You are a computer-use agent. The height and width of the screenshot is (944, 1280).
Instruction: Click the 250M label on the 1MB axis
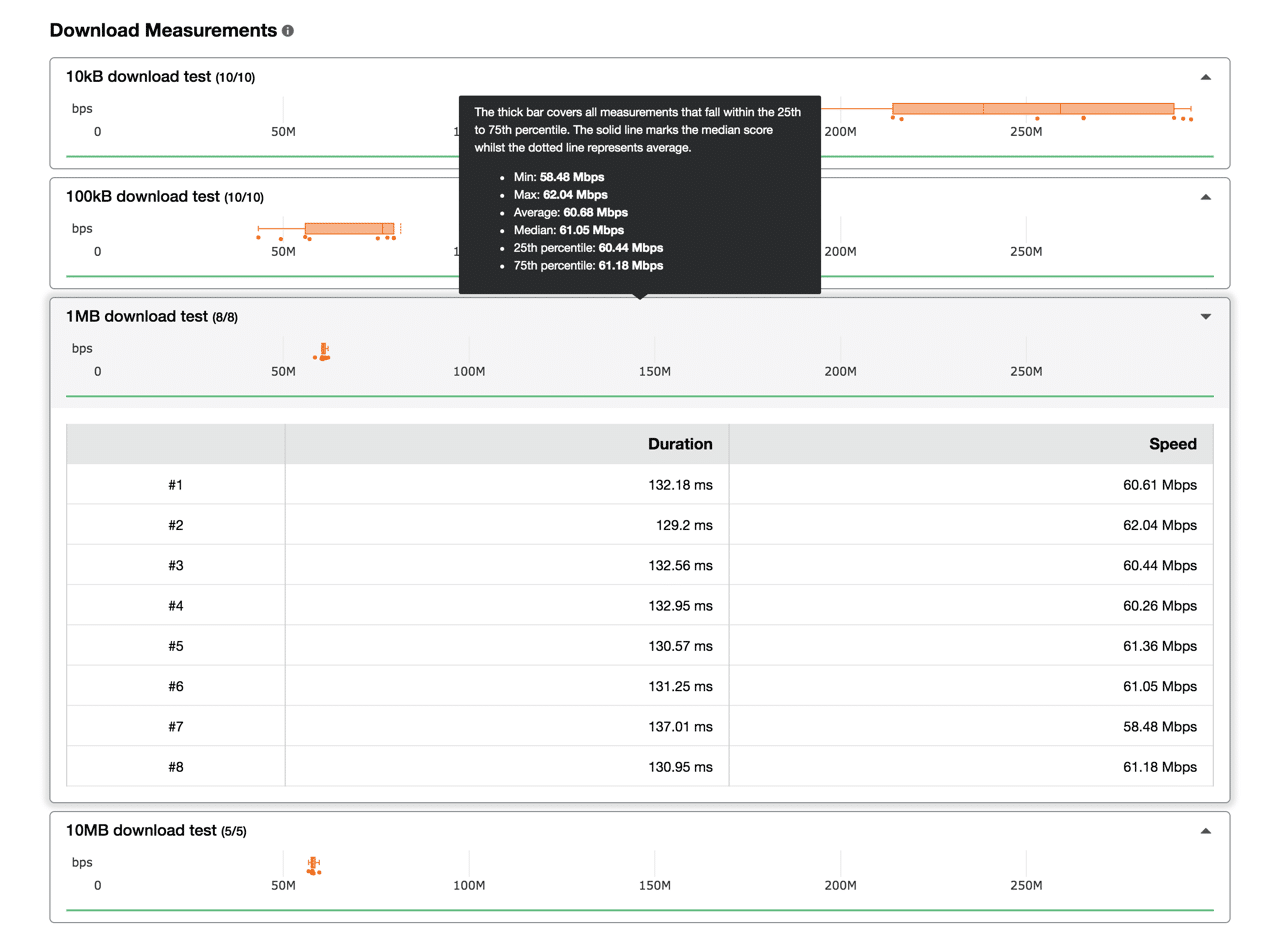[x=1026, y=371]
